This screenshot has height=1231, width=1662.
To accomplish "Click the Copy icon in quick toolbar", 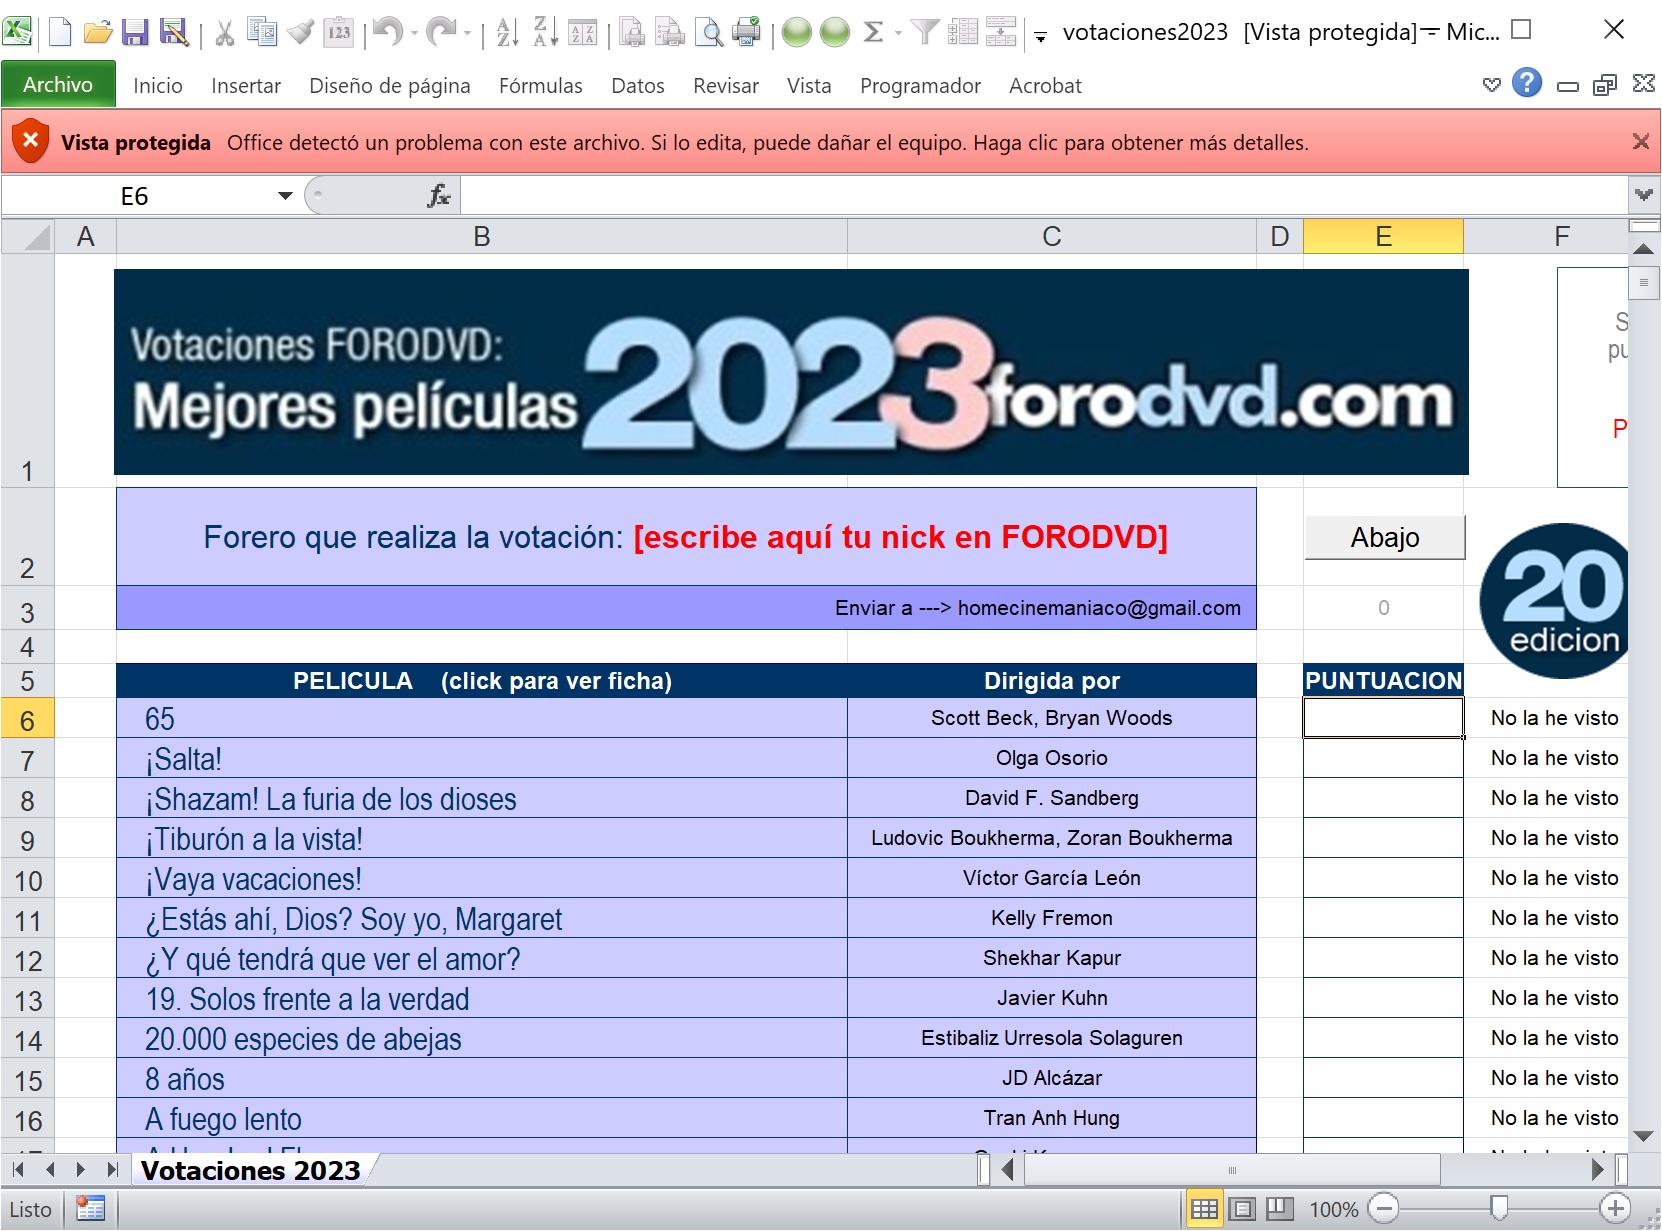I will click(262, 32).
